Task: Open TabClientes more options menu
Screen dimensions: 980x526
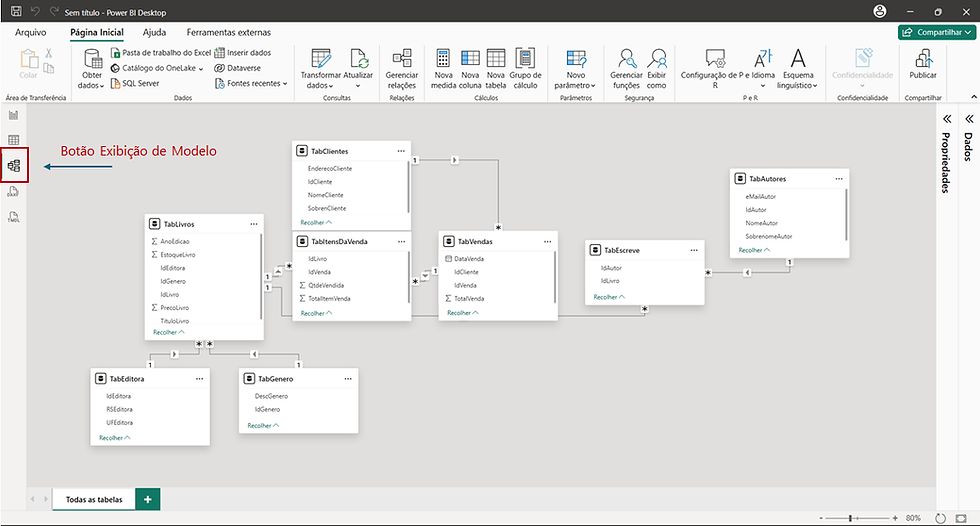Action: click(x=401, y=151)
